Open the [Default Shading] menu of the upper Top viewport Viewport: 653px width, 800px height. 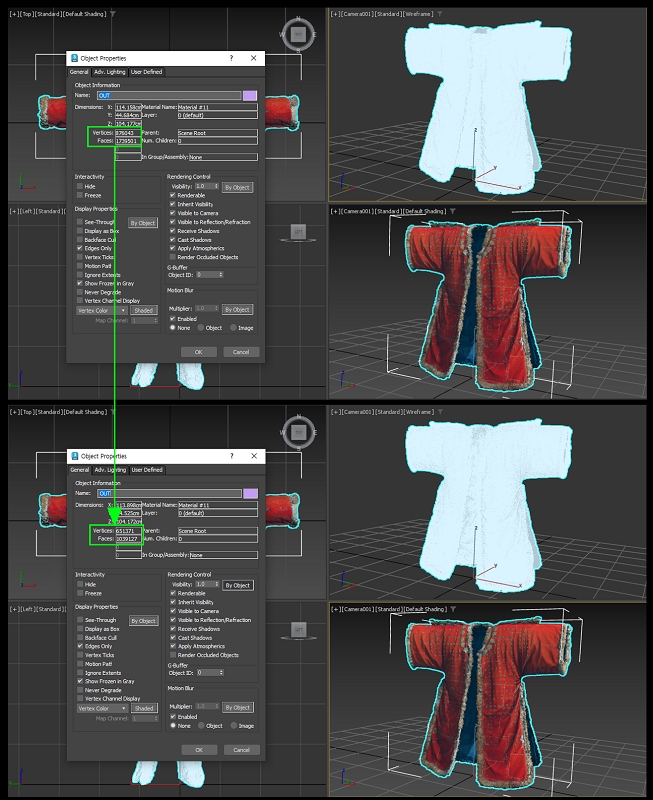point(85,14)
